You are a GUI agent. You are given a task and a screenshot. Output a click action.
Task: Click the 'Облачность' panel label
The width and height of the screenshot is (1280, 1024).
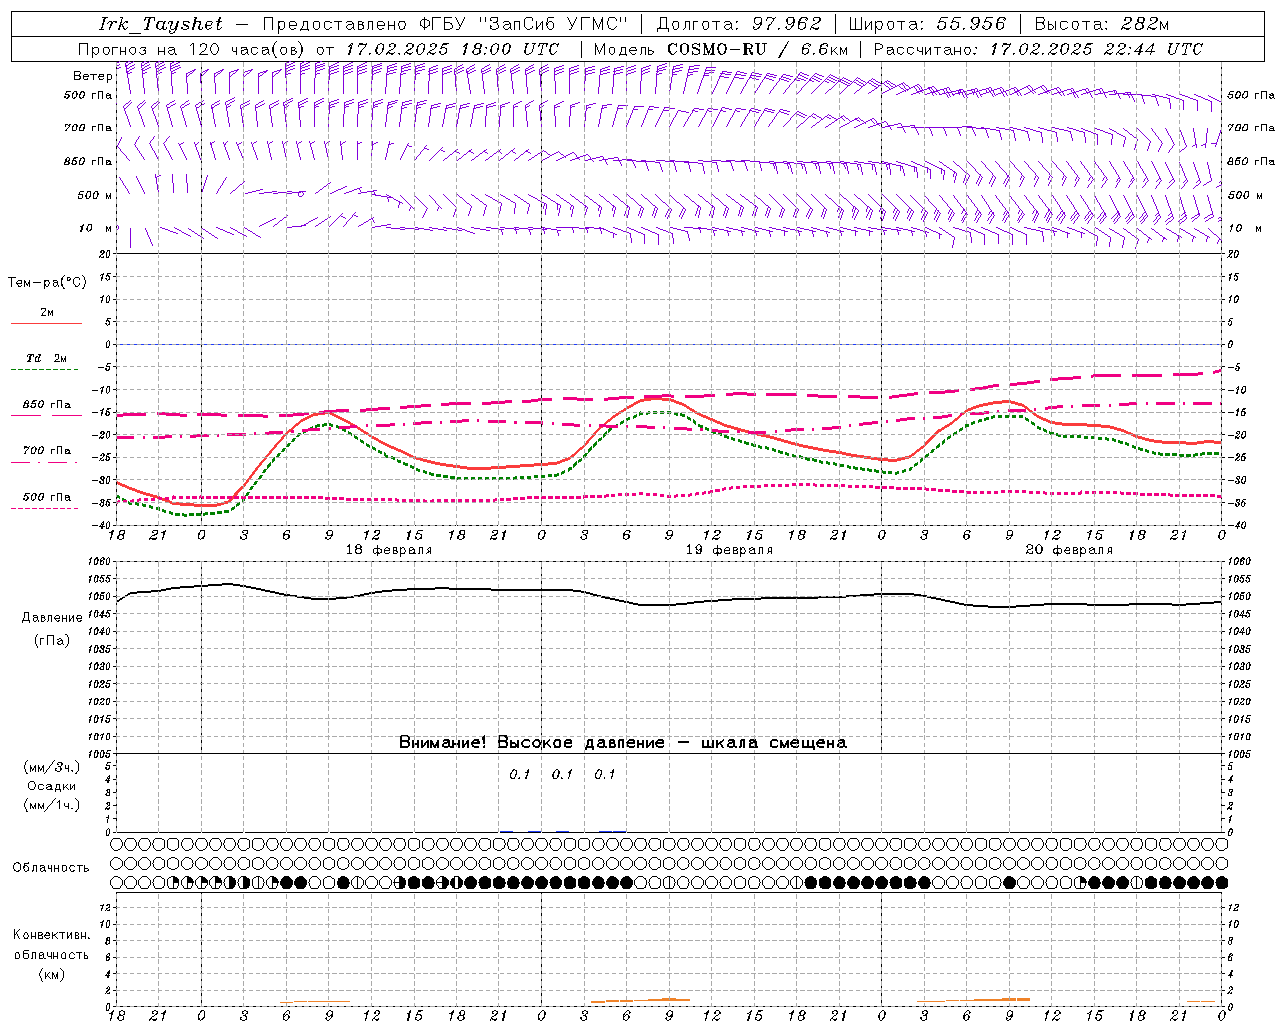51,868
